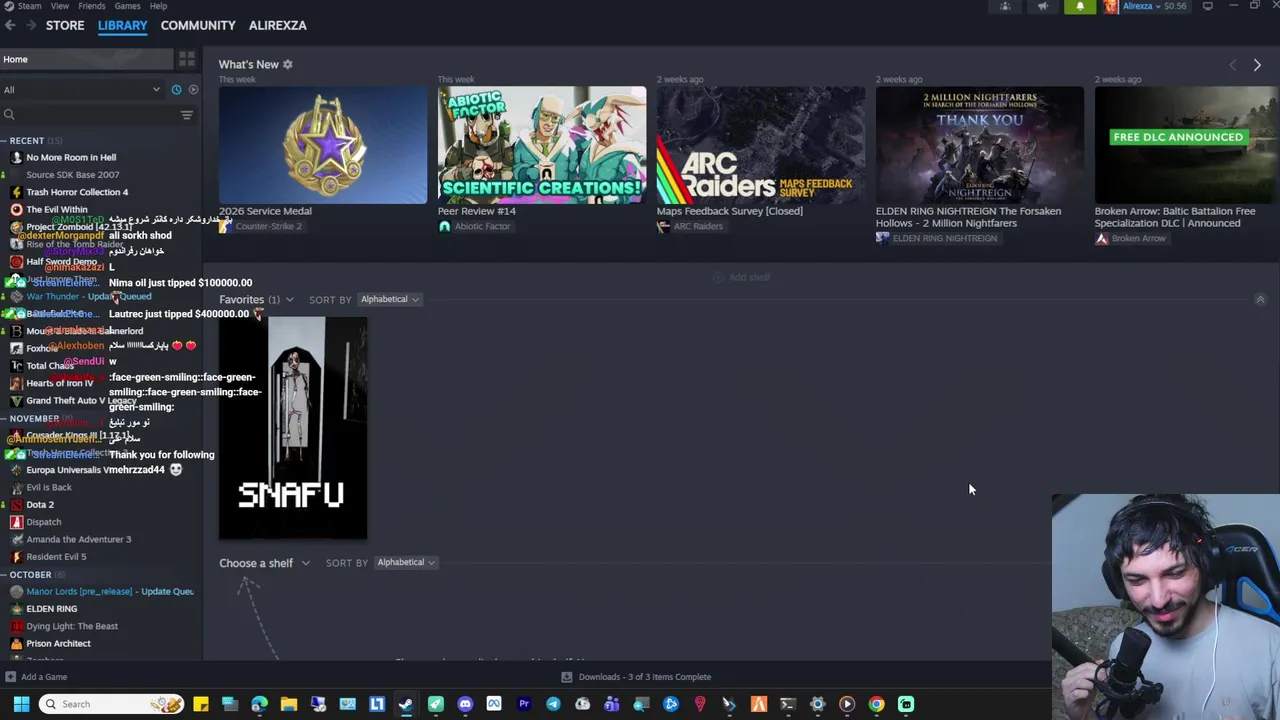Open the Downloads status icon
1280x720 pixels.
click(x=566, y=677)
